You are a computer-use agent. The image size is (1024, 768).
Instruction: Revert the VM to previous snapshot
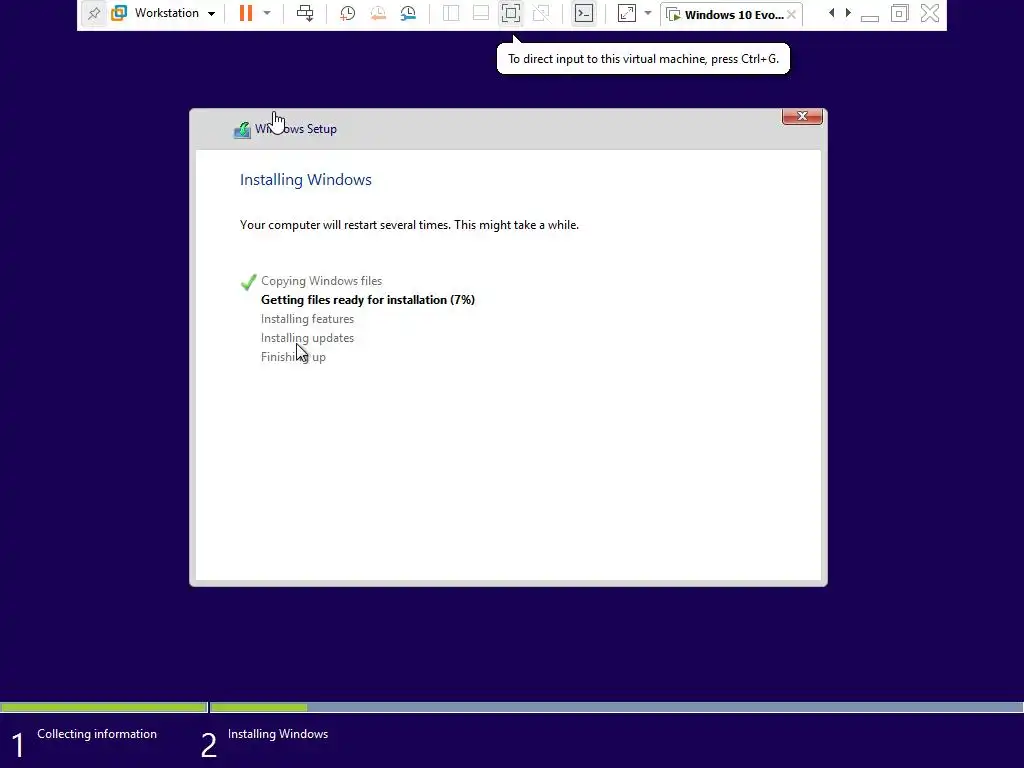coord(377,13)
